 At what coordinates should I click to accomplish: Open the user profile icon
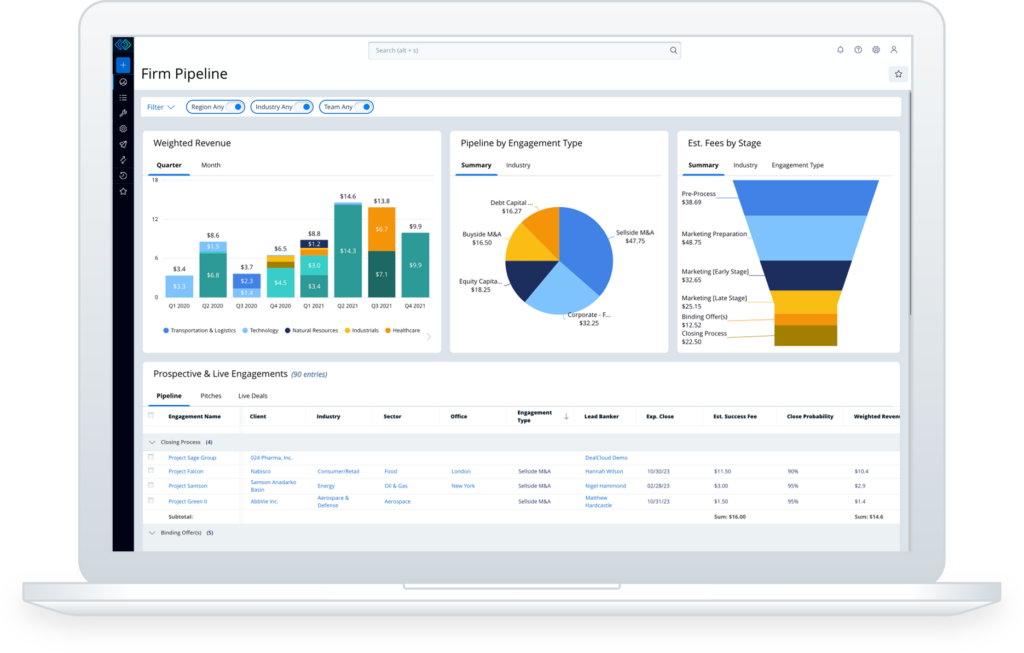coord(894,50)
